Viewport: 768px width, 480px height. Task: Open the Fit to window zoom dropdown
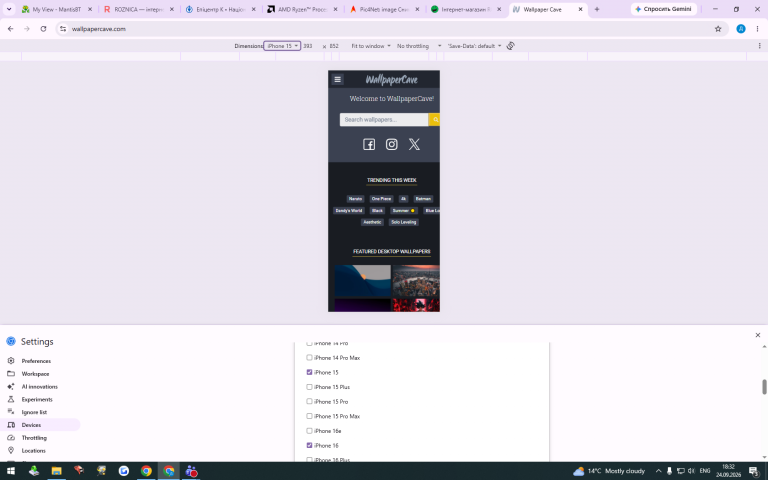click(x=371, y=46)
